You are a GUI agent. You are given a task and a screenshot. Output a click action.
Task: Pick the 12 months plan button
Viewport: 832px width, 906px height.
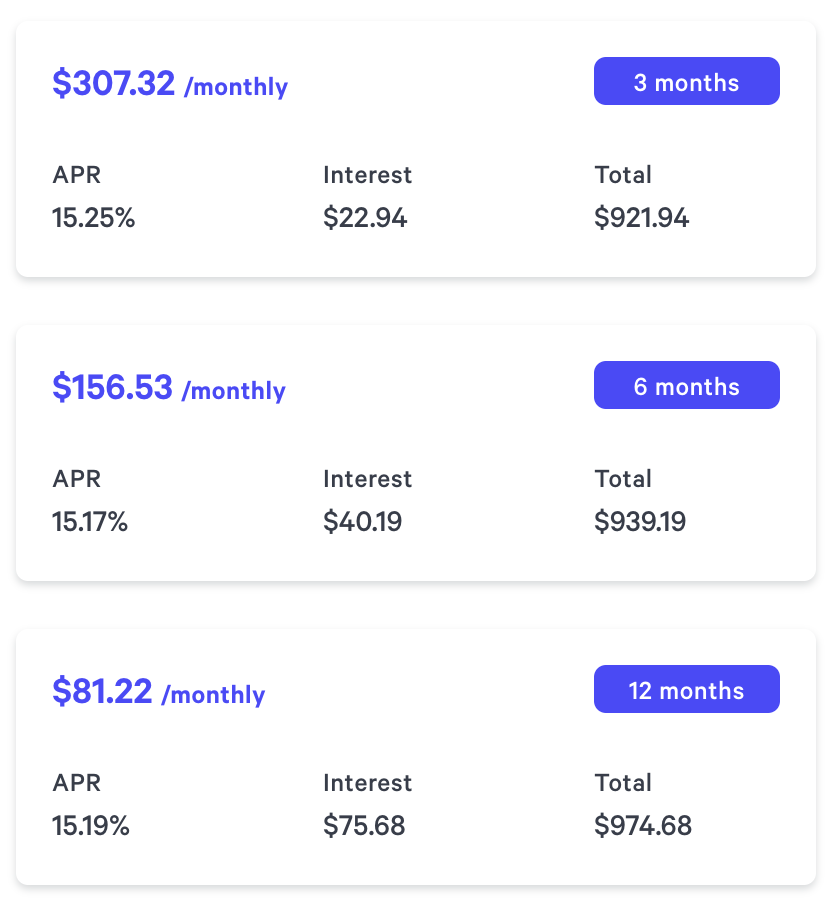pyautogui.click(x=686, y=690)
